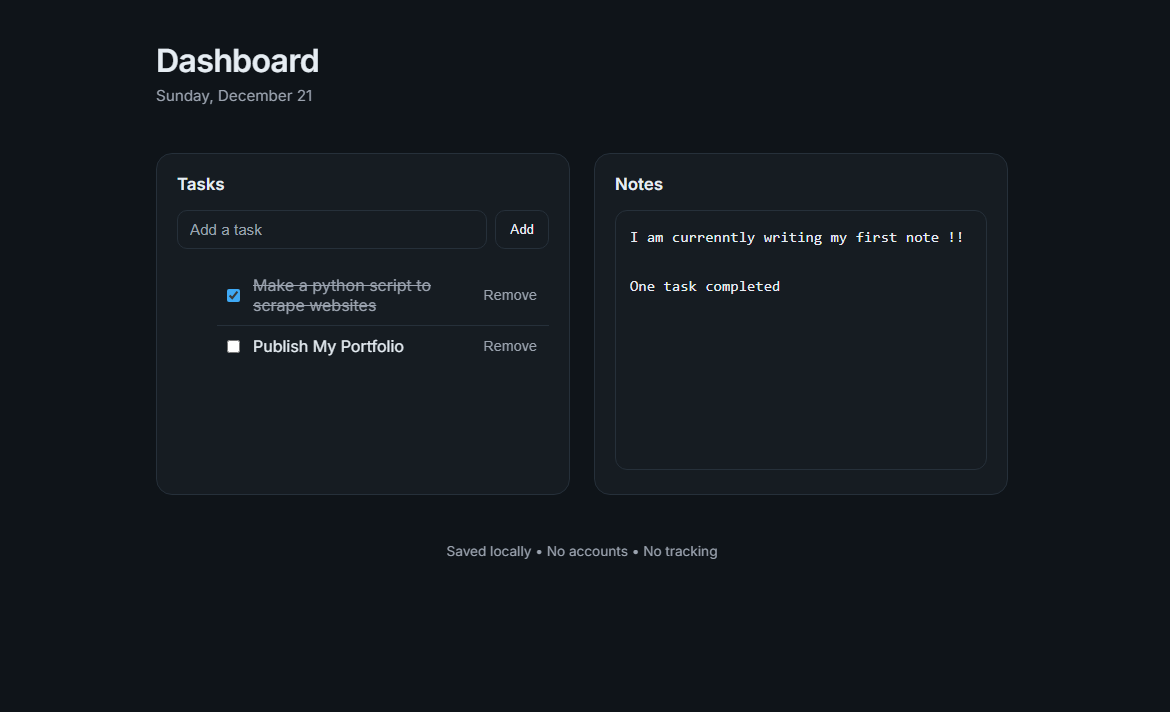Click the No tracking footer text
1170x712 pixels.
point(680,551)
